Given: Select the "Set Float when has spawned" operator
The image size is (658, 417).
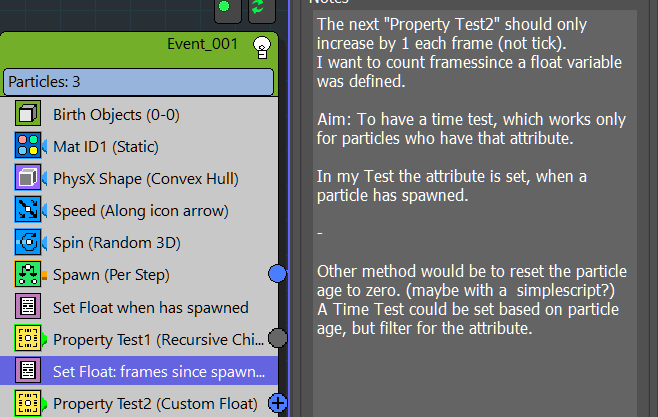Looking at the screenshot, I should (x=150, y=307).
